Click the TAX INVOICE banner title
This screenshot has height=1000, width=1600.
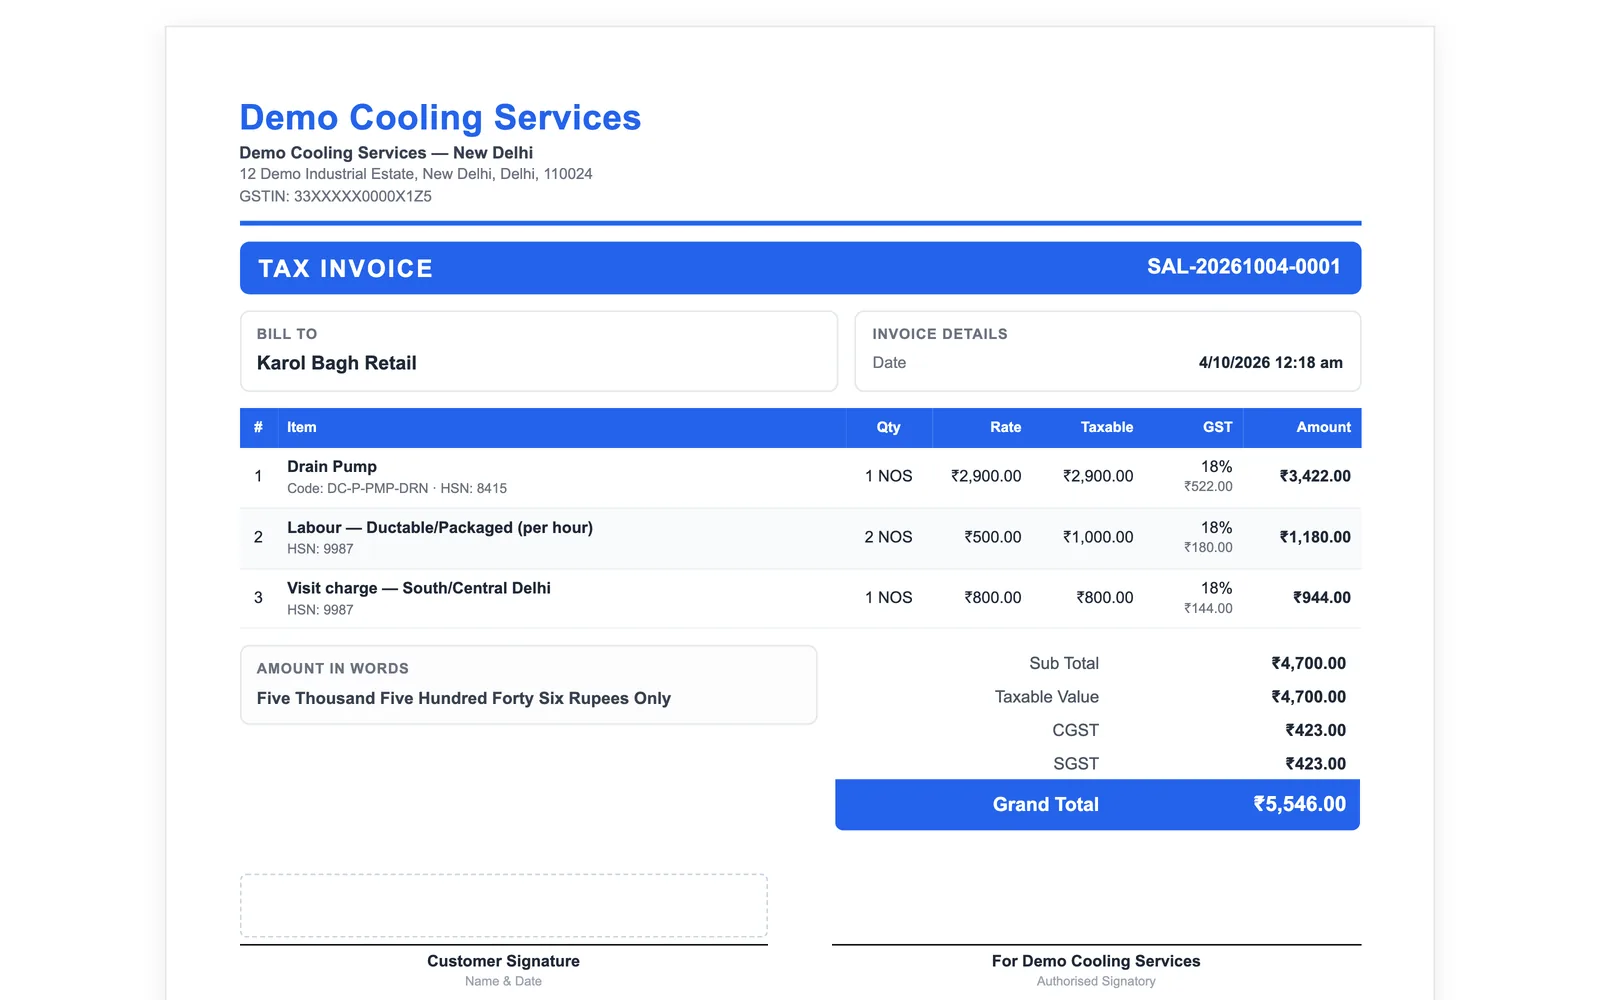point(346,269)
